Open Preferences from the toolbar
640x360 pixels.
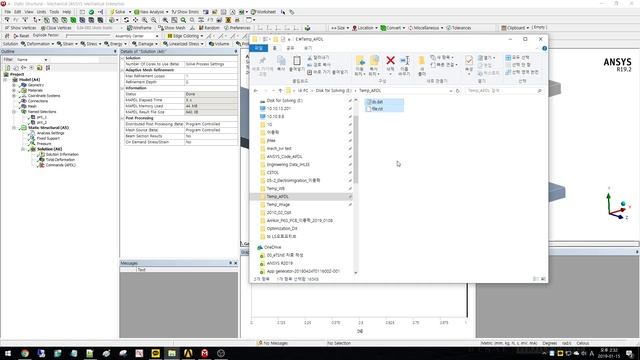click(x=238, y=28)
